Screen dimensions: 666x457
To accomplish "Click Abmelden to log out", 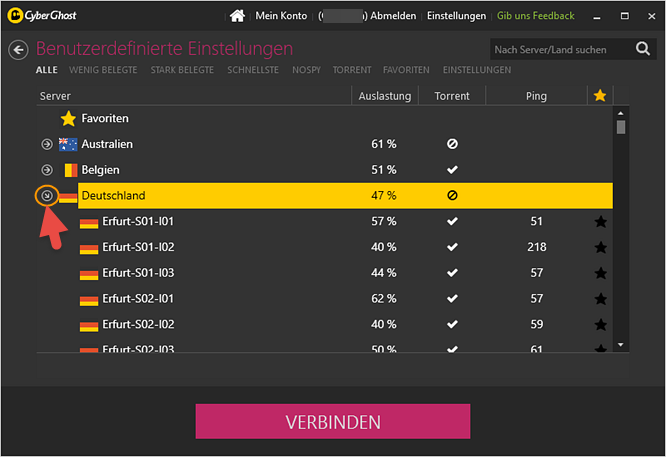I will (393, 16).
